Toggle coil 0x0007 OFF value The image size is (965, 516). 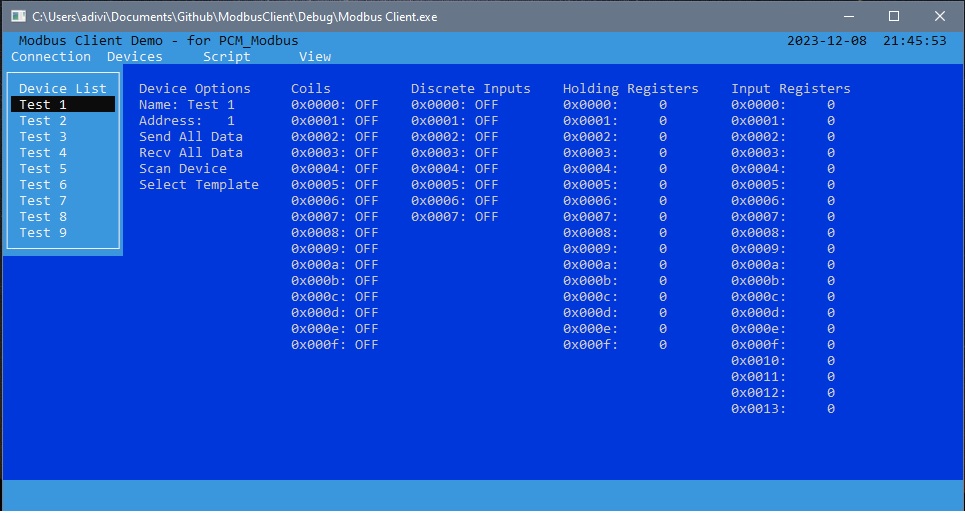click(367, 217)
